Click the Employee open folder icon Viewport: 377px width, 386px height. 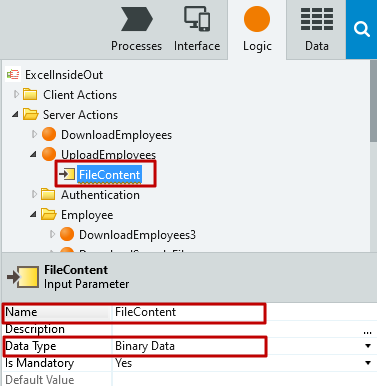(49, 215)
